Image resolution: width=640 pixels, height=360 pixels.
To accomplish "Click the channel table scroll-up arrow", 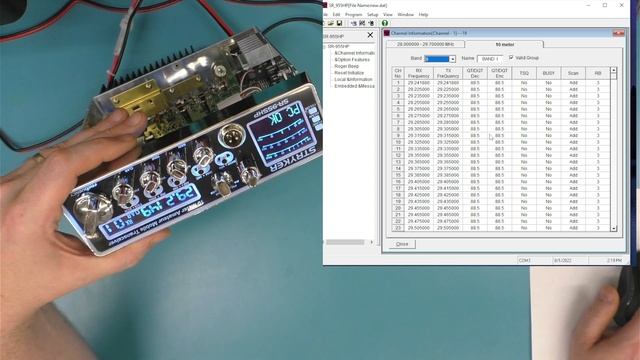I will click(613, 71).
